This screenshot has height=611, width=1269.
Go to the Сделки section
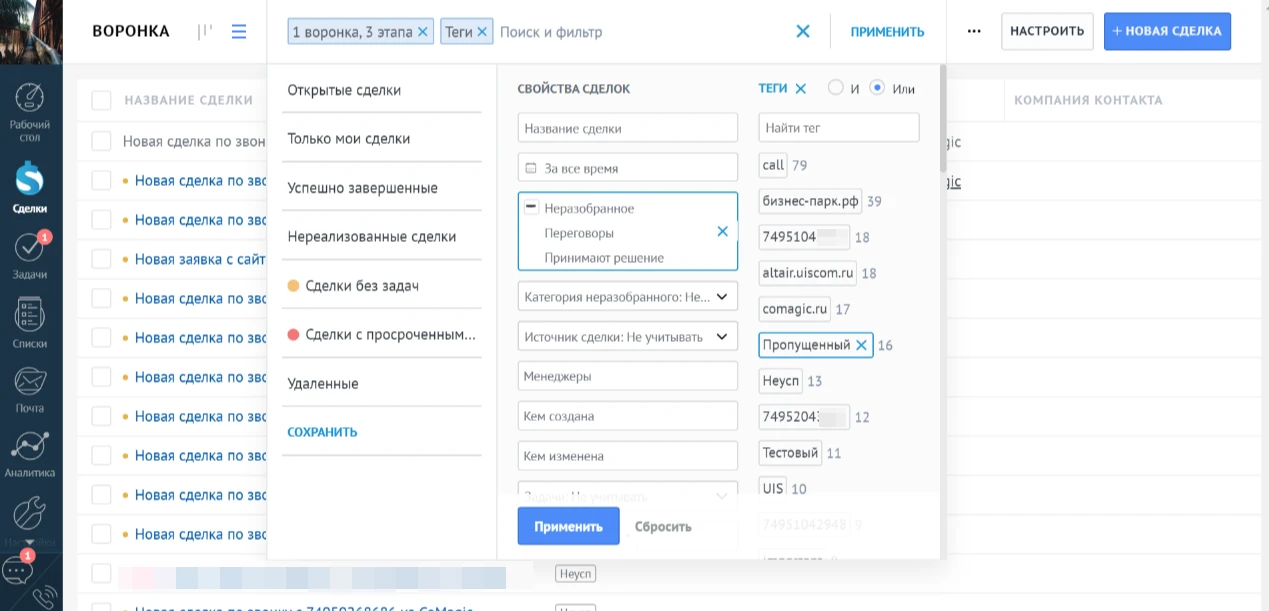[30, 188]
